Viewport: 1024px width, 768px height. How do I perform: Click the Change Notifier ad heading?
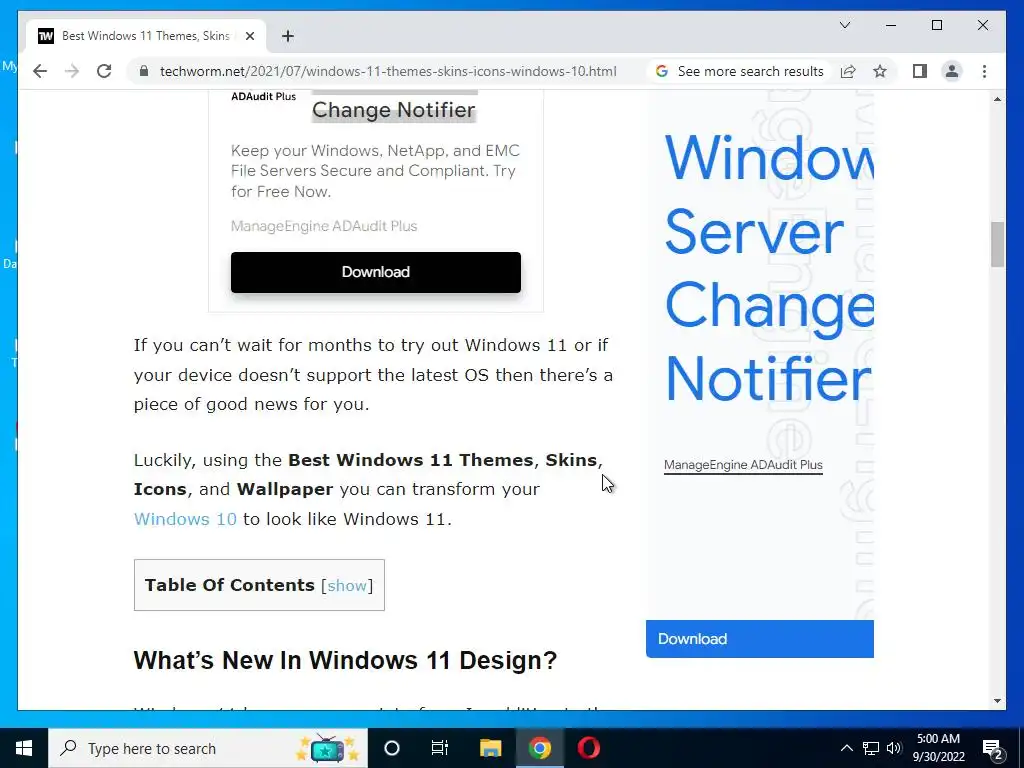pyautogui.click(x=394, y=110)
